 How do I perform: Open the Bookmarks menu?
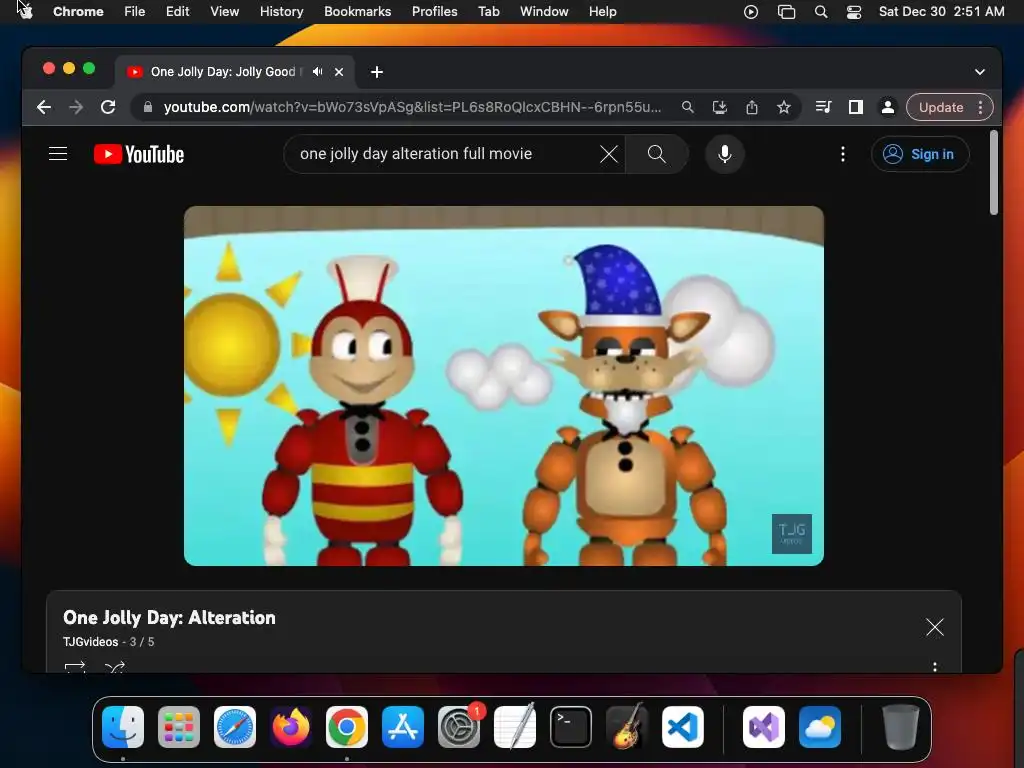tap(357, 12)
